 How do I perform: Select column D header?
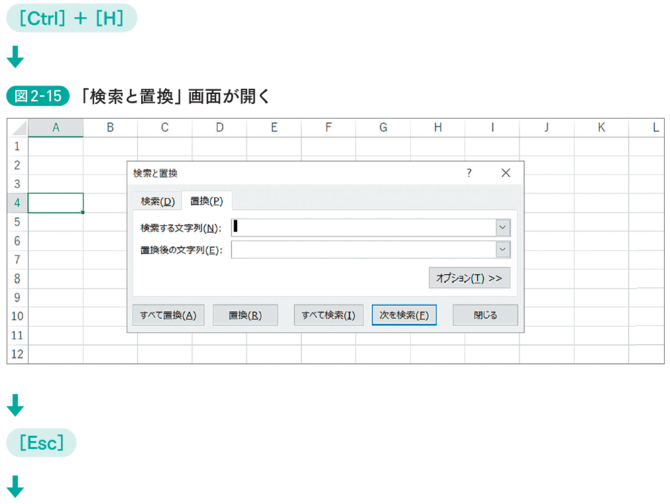[219, 128]
